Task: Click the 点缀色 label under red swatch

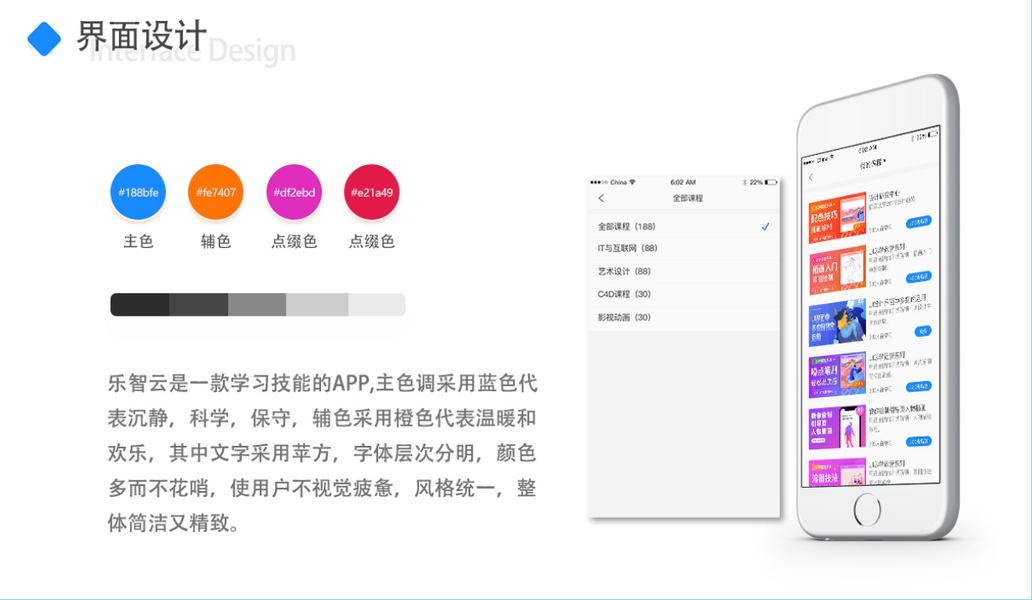Action: (372, 241)
